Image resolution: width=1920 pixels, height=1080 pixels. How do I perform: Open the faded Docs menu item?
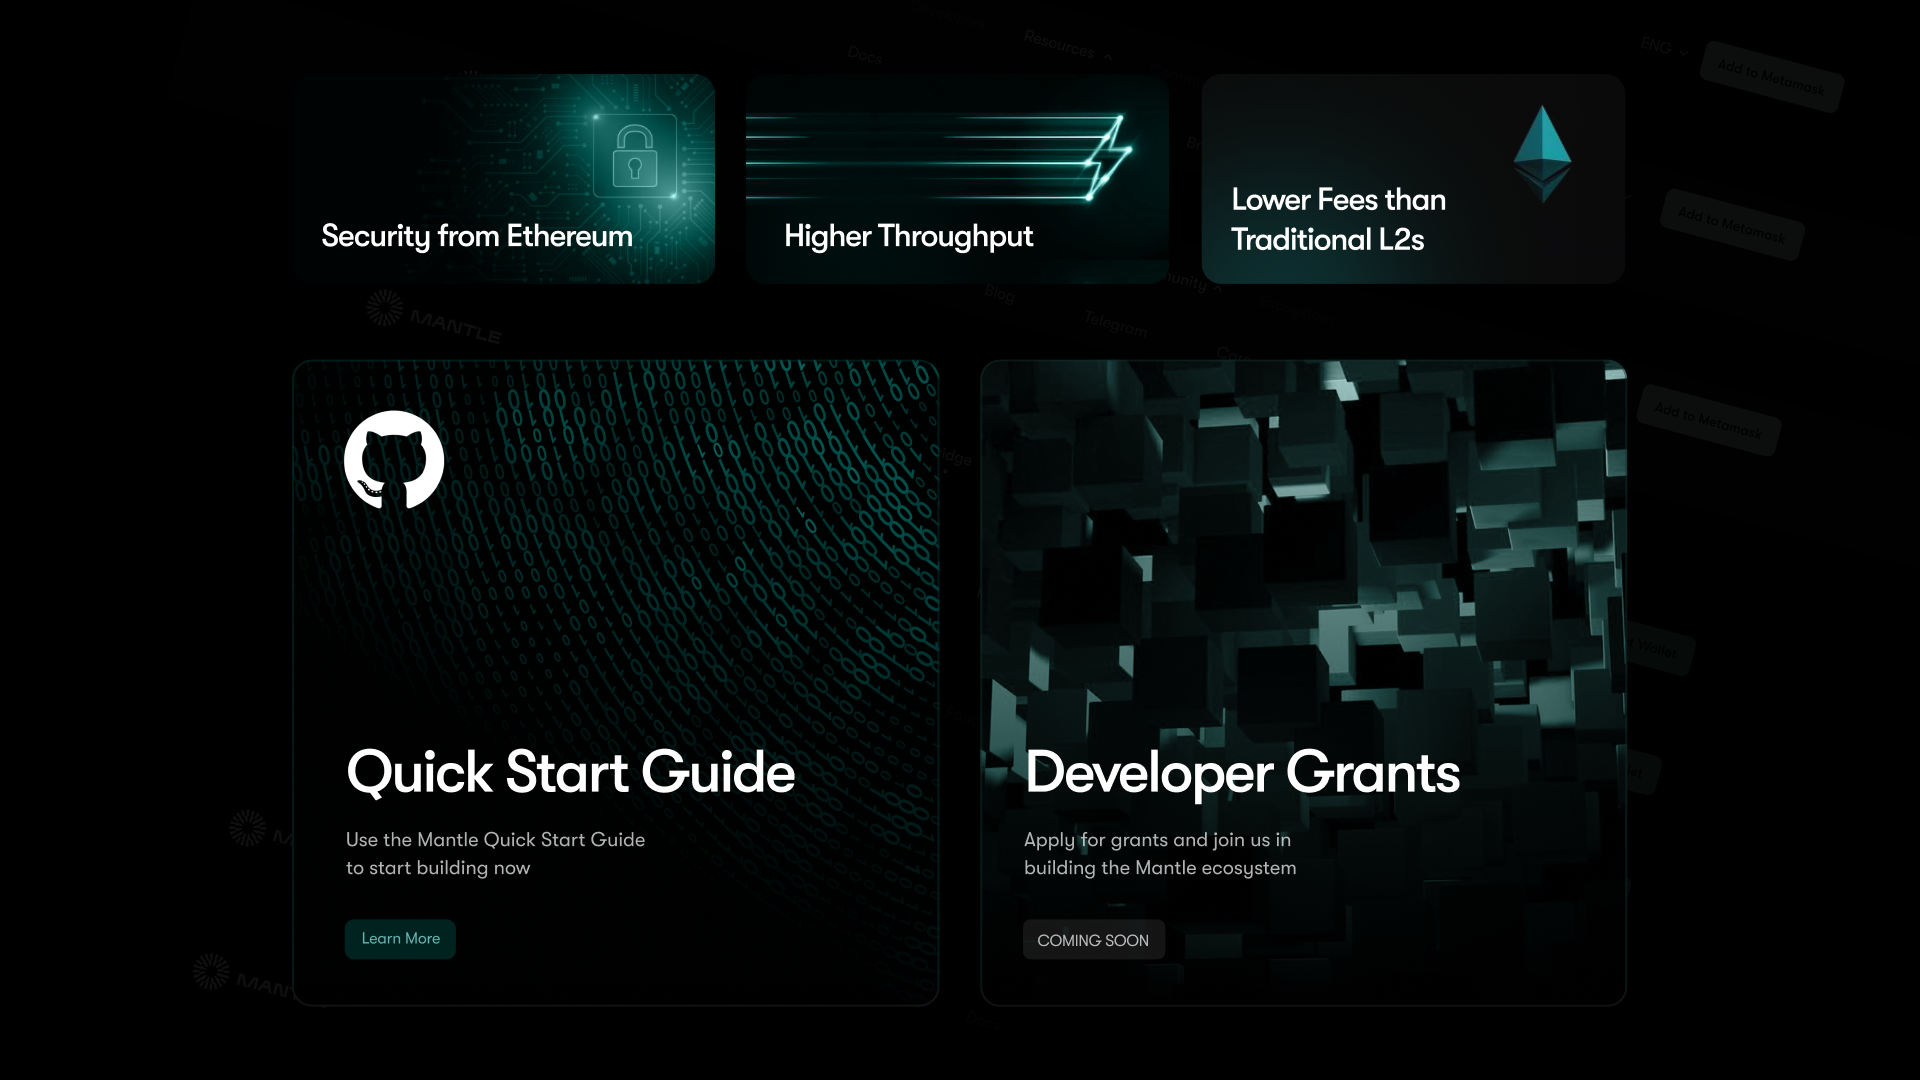point(864,55)
